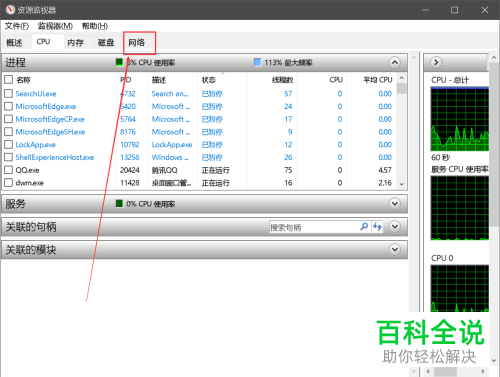Image resolution: width=500 pixels, height=377 pixels.
Task: Click PID 10792 cell
Action: pos(130,144)
